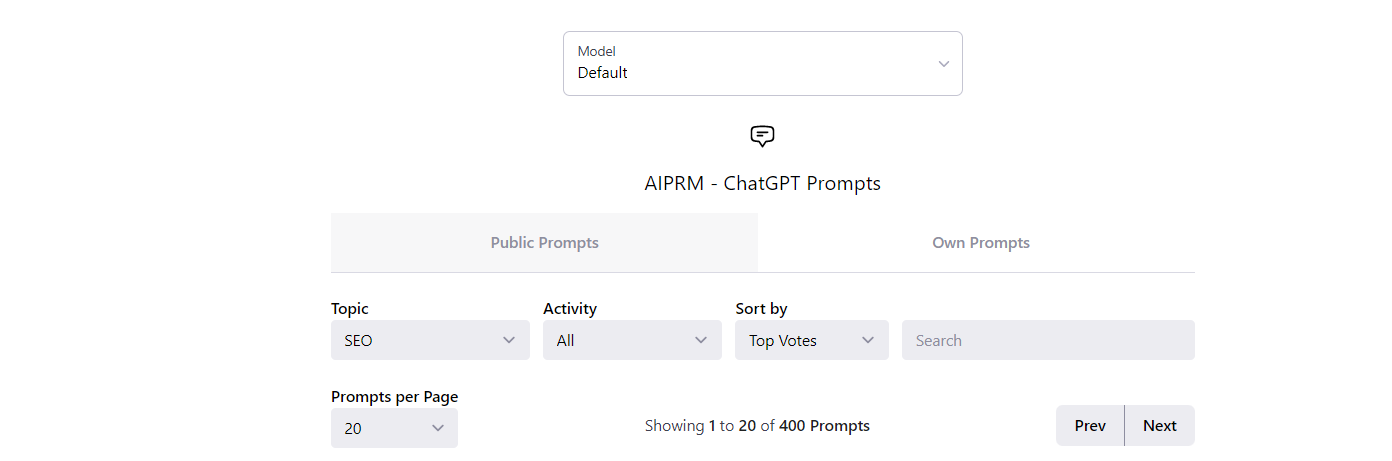Go back with the Prev button
Screen dimensions: 1392x461
[x=1090, y=425]
